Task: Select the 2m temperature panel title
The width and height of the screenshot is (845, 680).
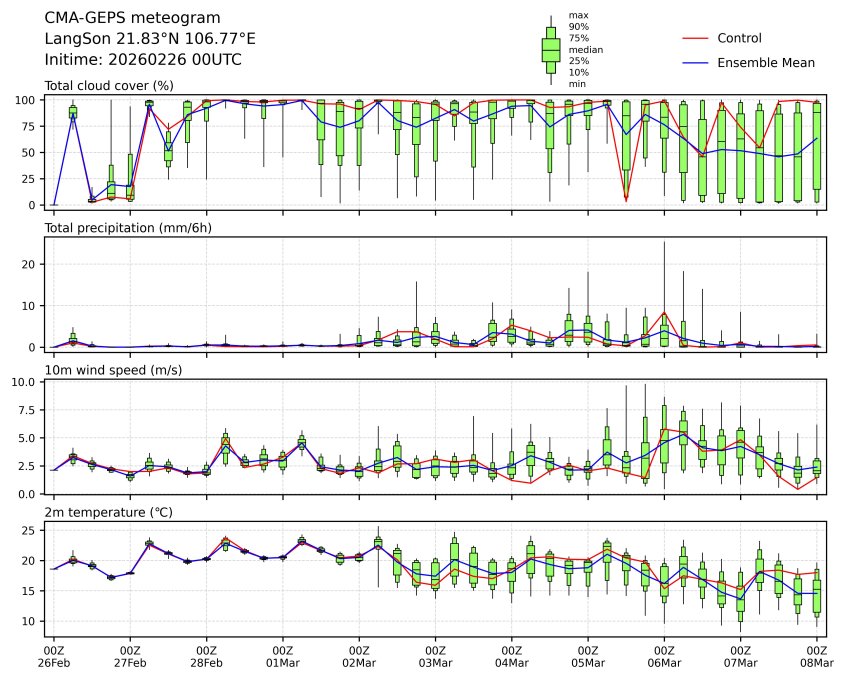Action: [110, 513]
